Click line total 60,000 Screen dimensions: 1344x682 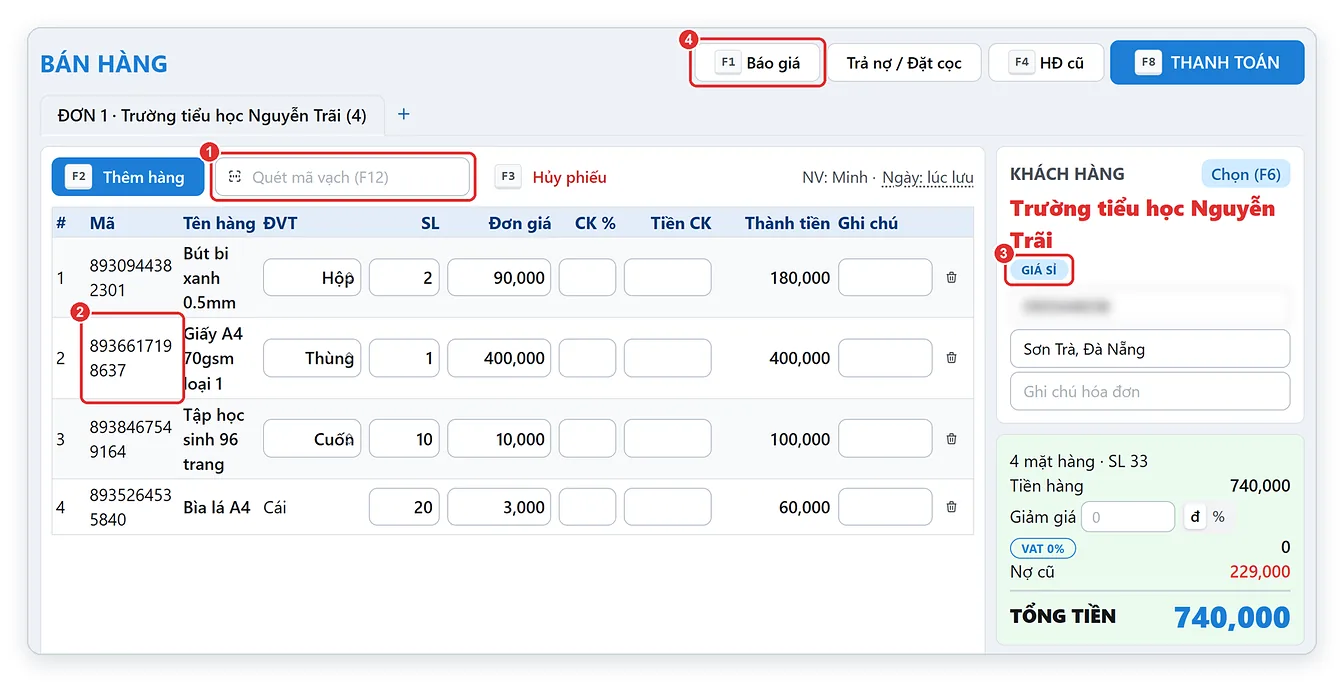804,507
